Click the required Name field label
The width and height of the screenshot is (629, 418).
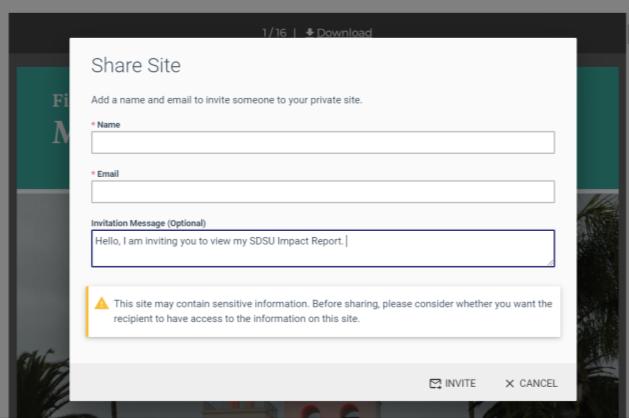click(107, 124)
